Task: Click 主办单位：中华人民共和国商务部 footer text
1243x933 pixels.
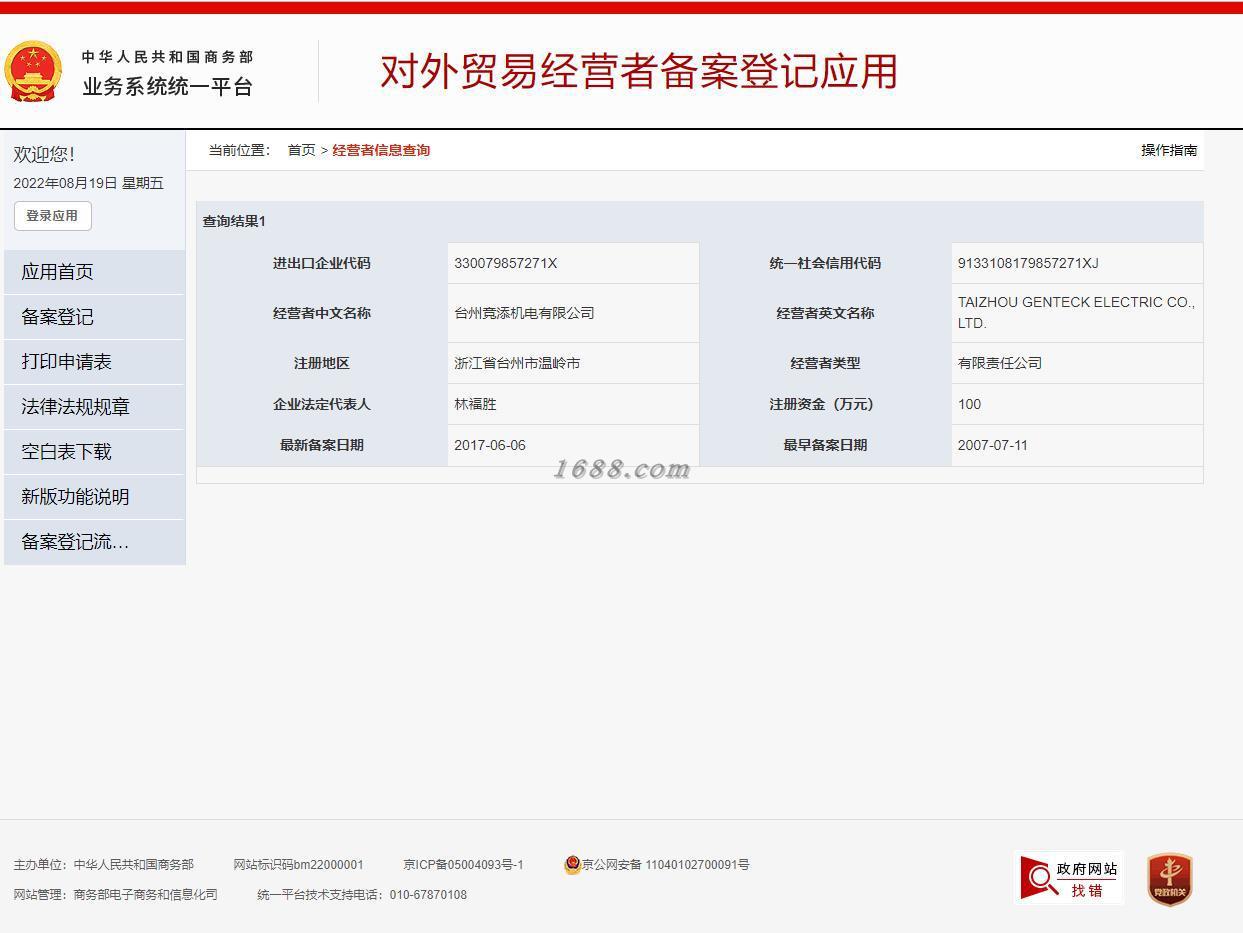Action: point(103,865)
